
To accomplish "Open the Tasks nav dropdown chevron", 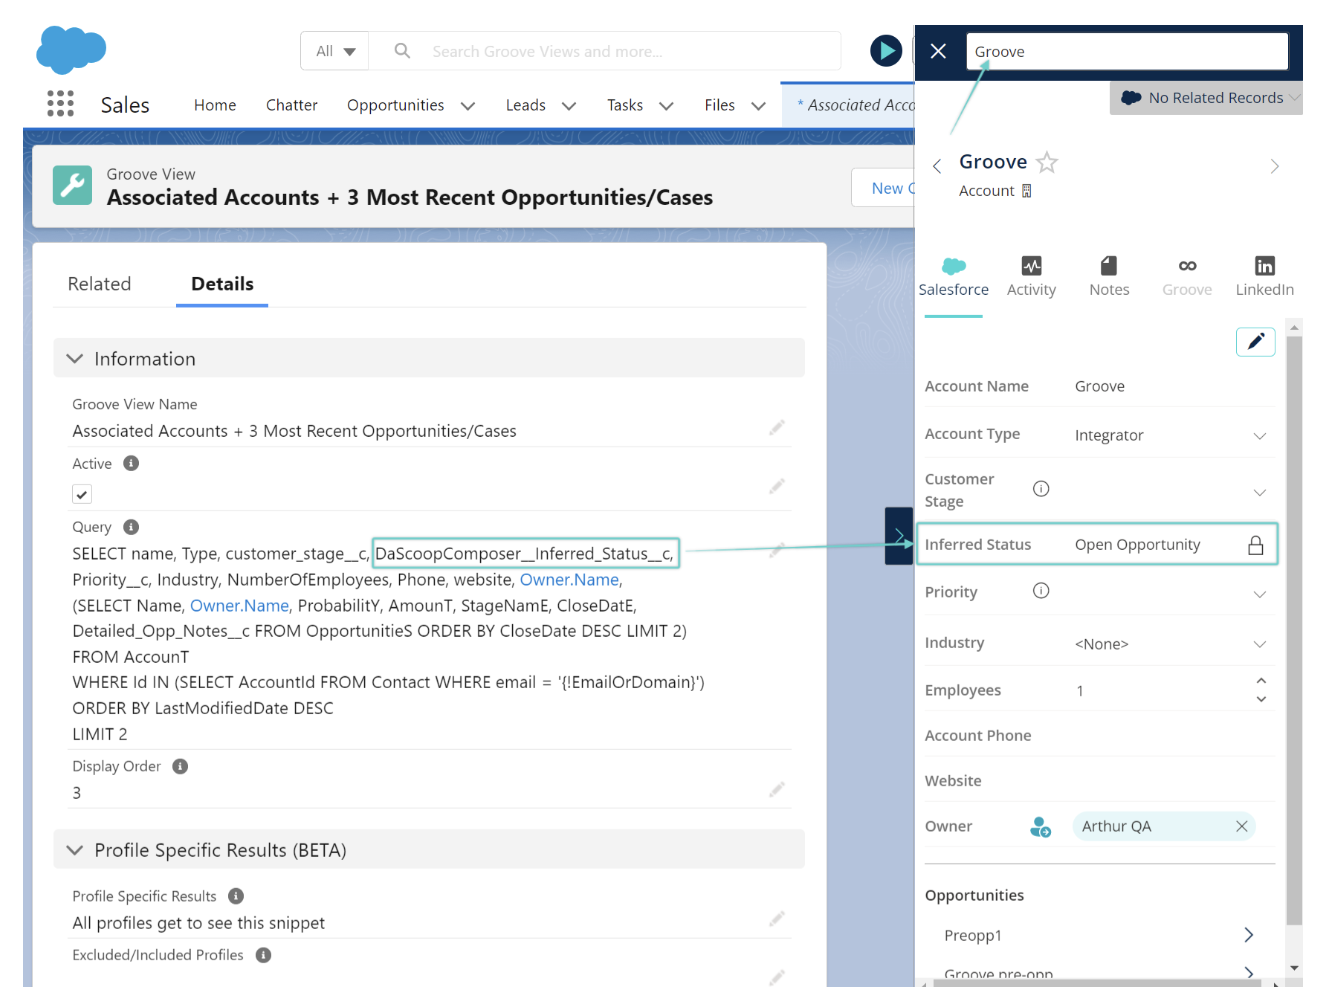I will point(667,106).
